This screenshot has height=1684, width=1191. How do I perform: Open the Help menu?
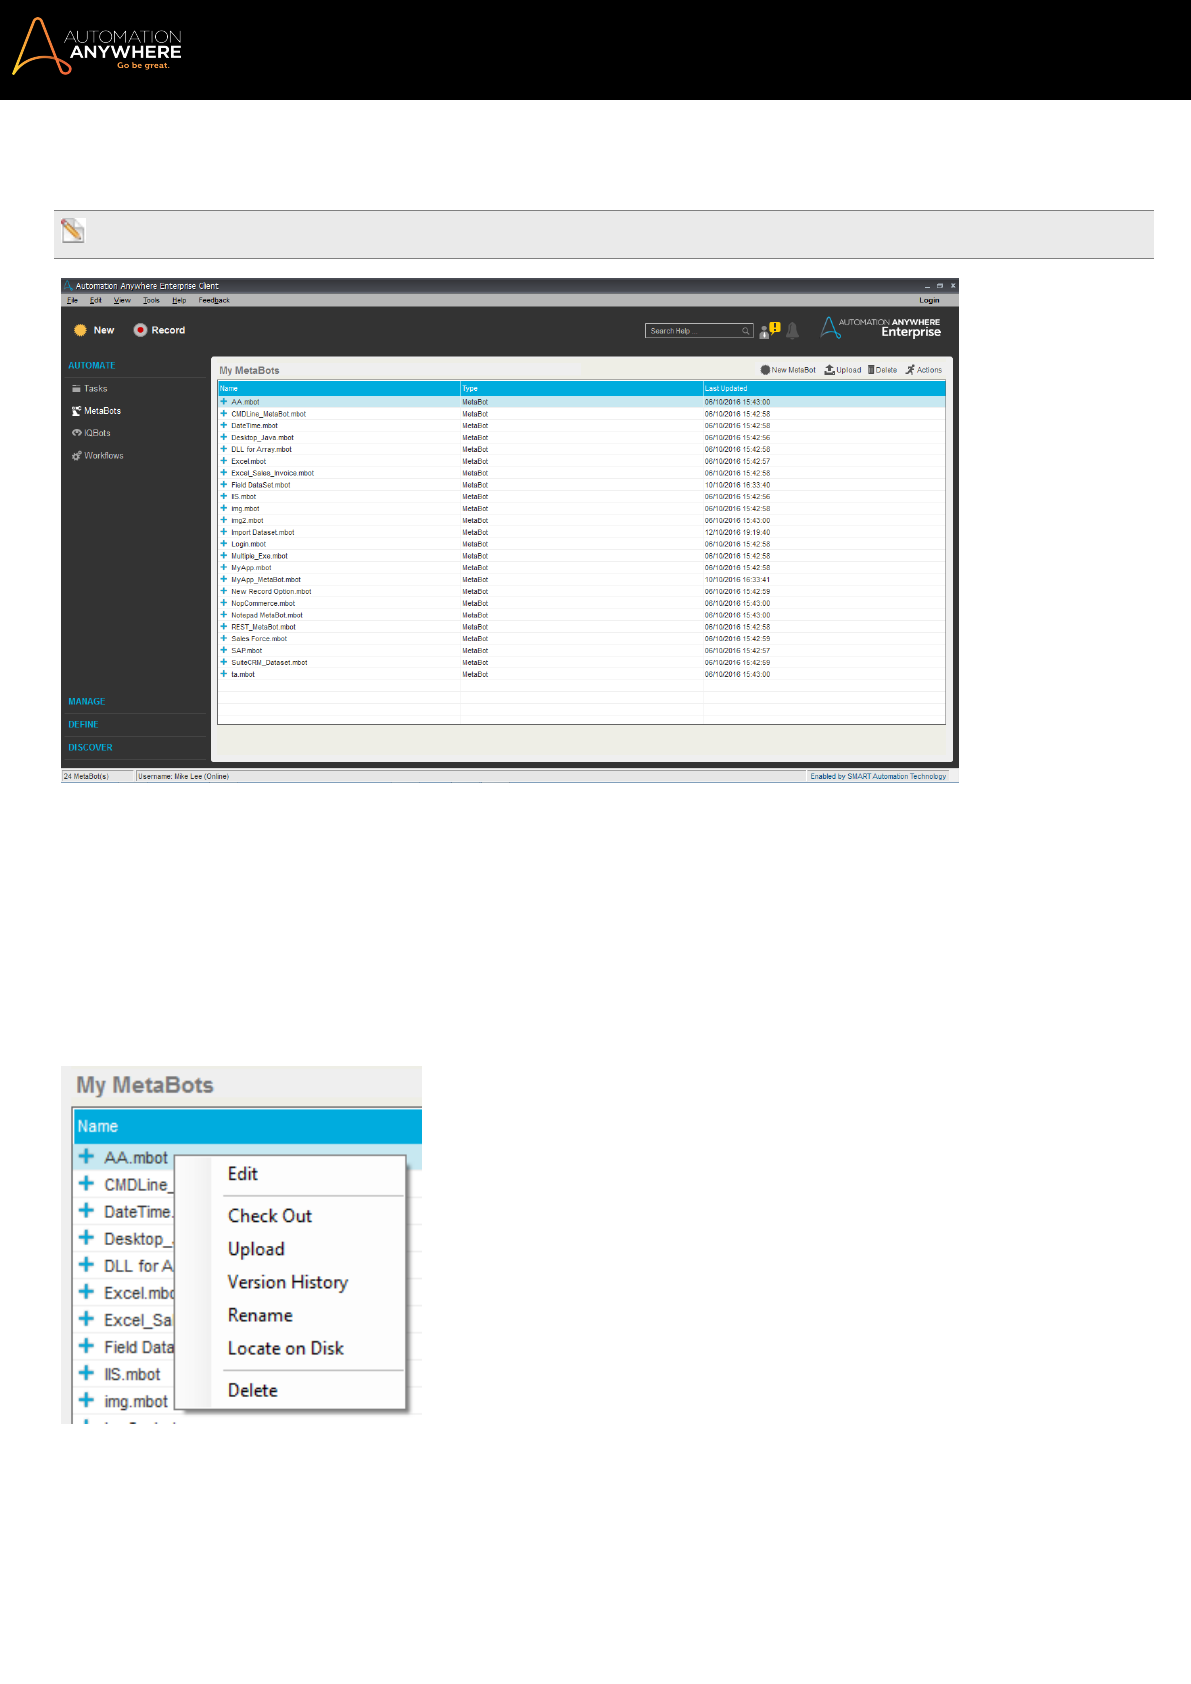tap(179, 300)
